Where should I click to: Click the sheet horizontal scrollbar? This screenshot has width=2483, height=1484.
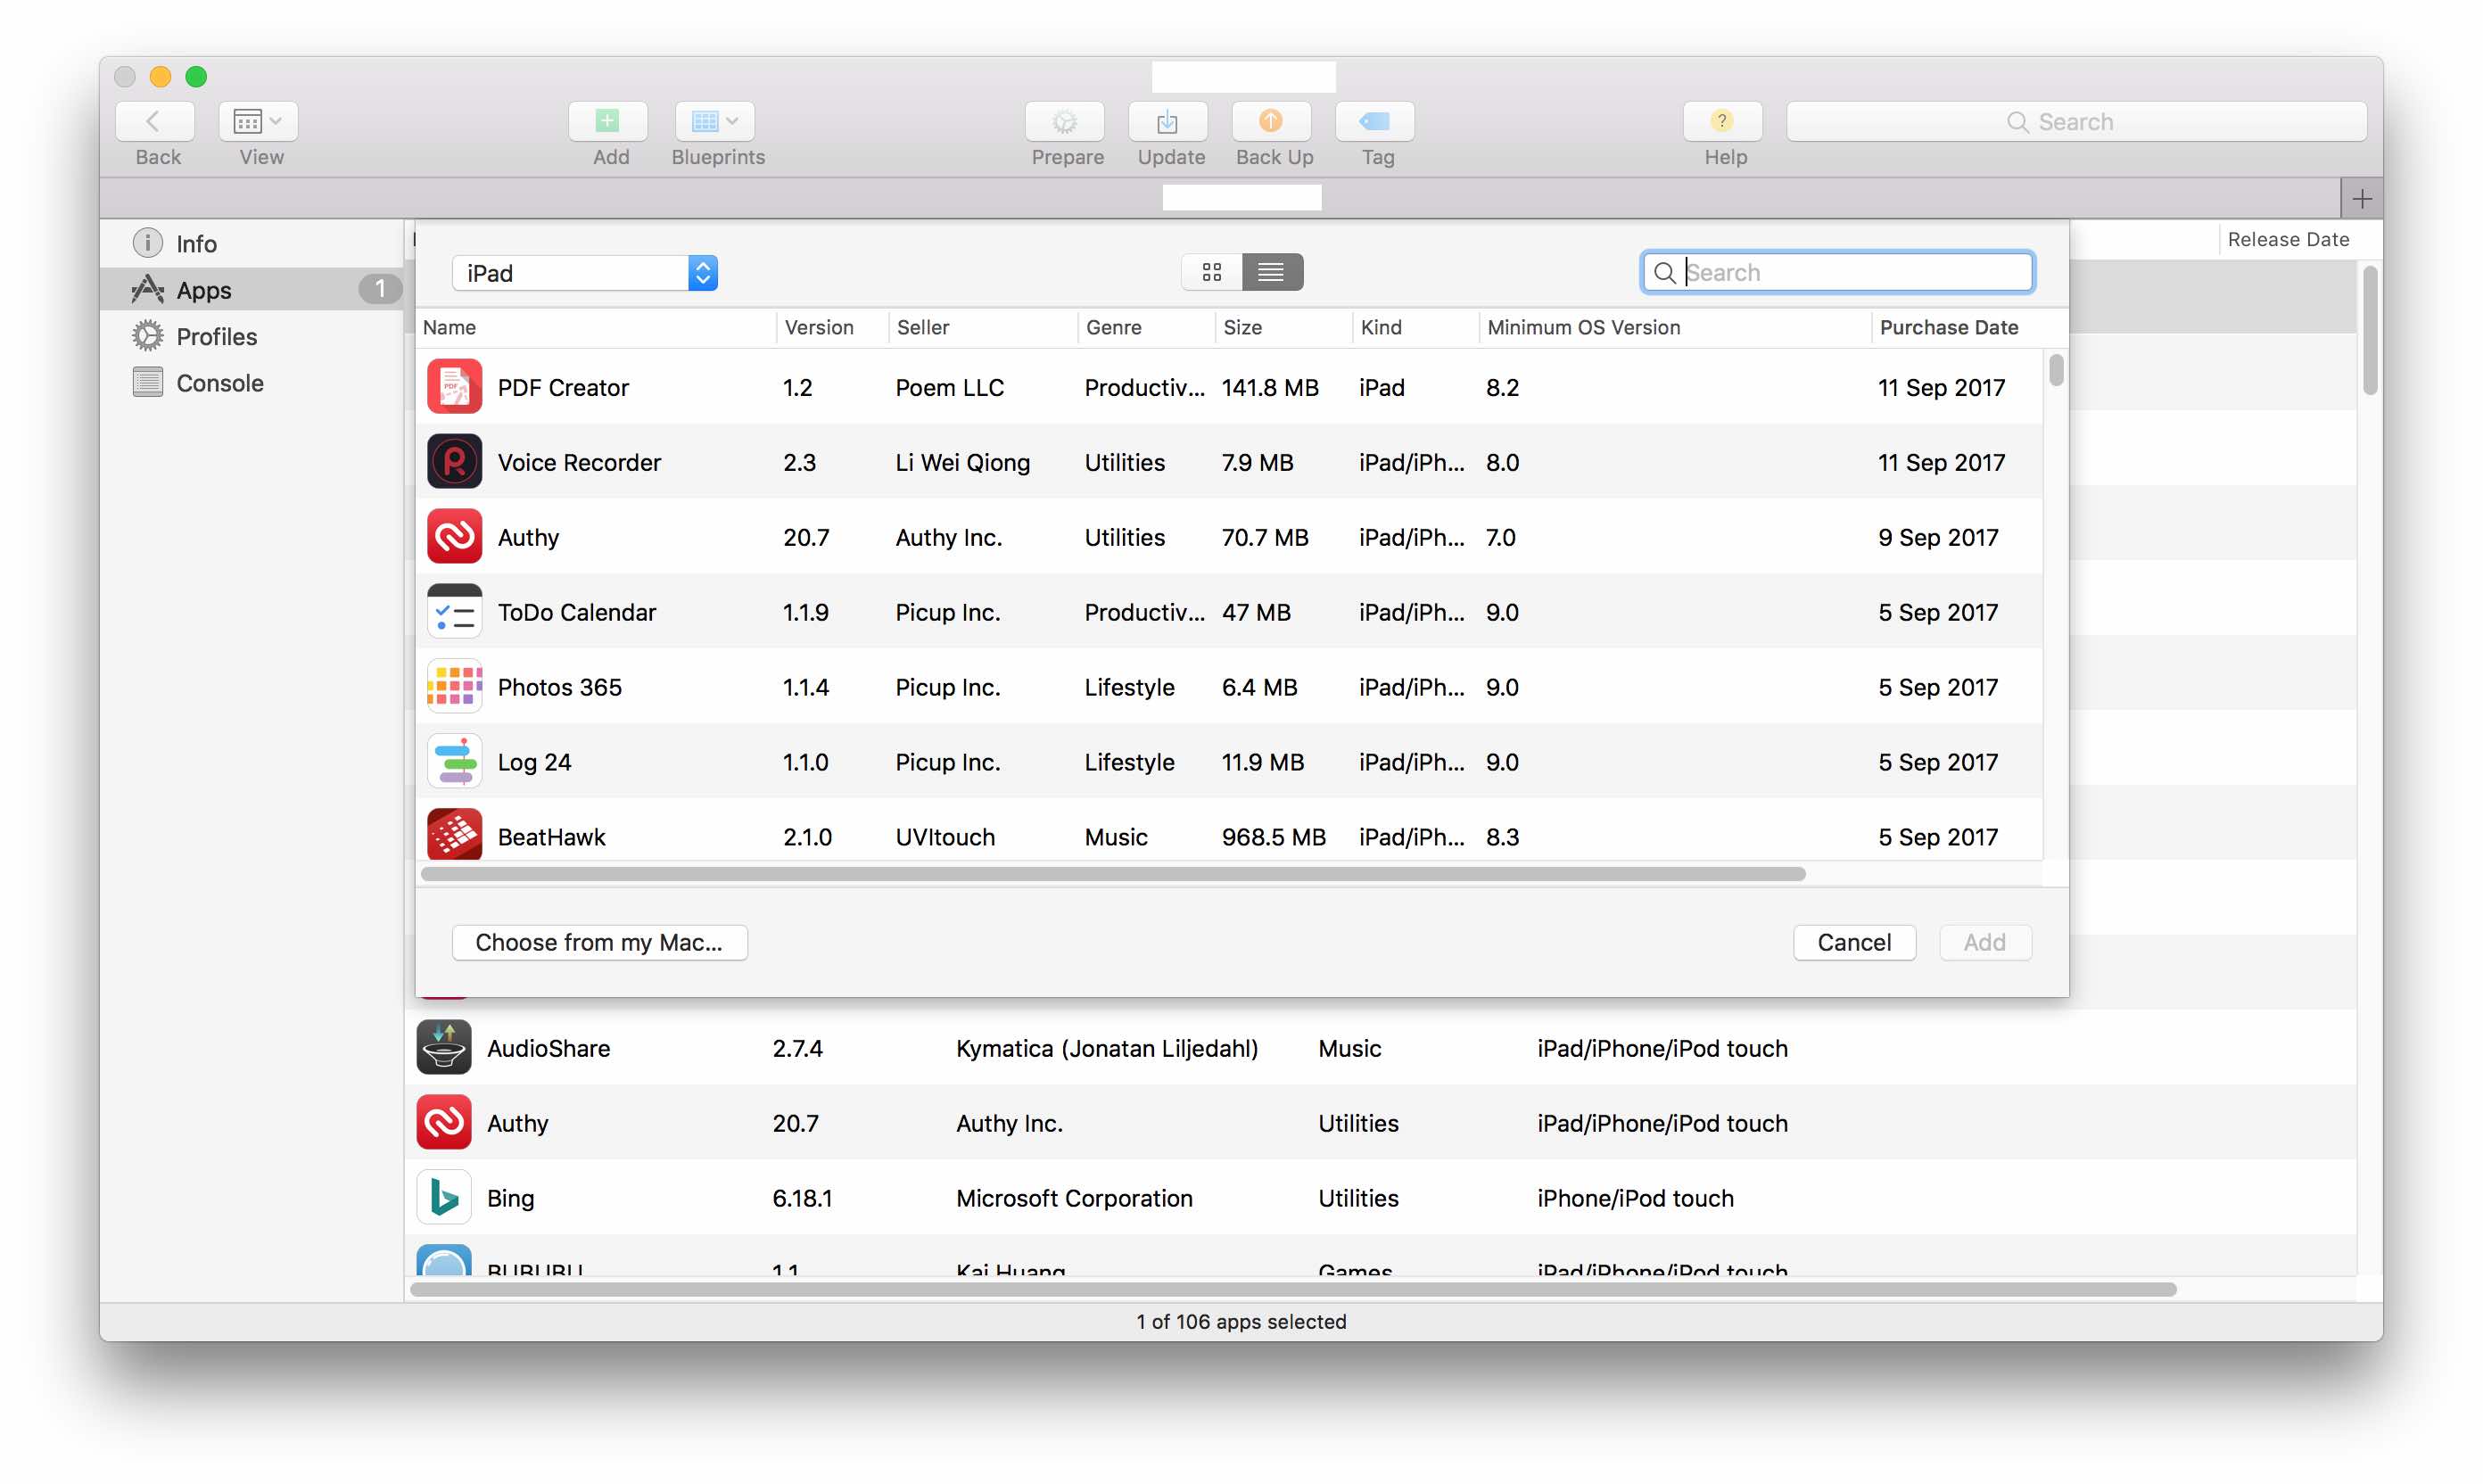(x=1113, y=873)
